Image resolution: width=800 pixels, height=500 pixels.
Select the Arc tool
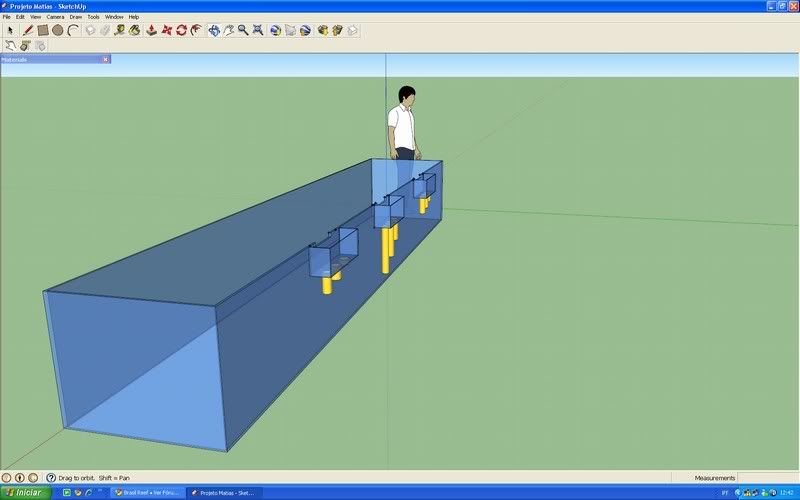pyautogui.click(x=73, y=31)
